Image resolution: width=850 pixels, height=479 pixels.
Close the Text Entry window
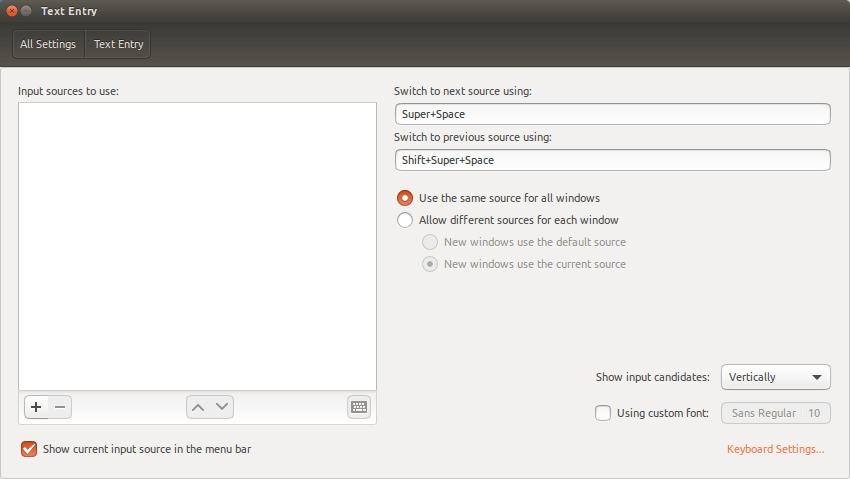12,11
